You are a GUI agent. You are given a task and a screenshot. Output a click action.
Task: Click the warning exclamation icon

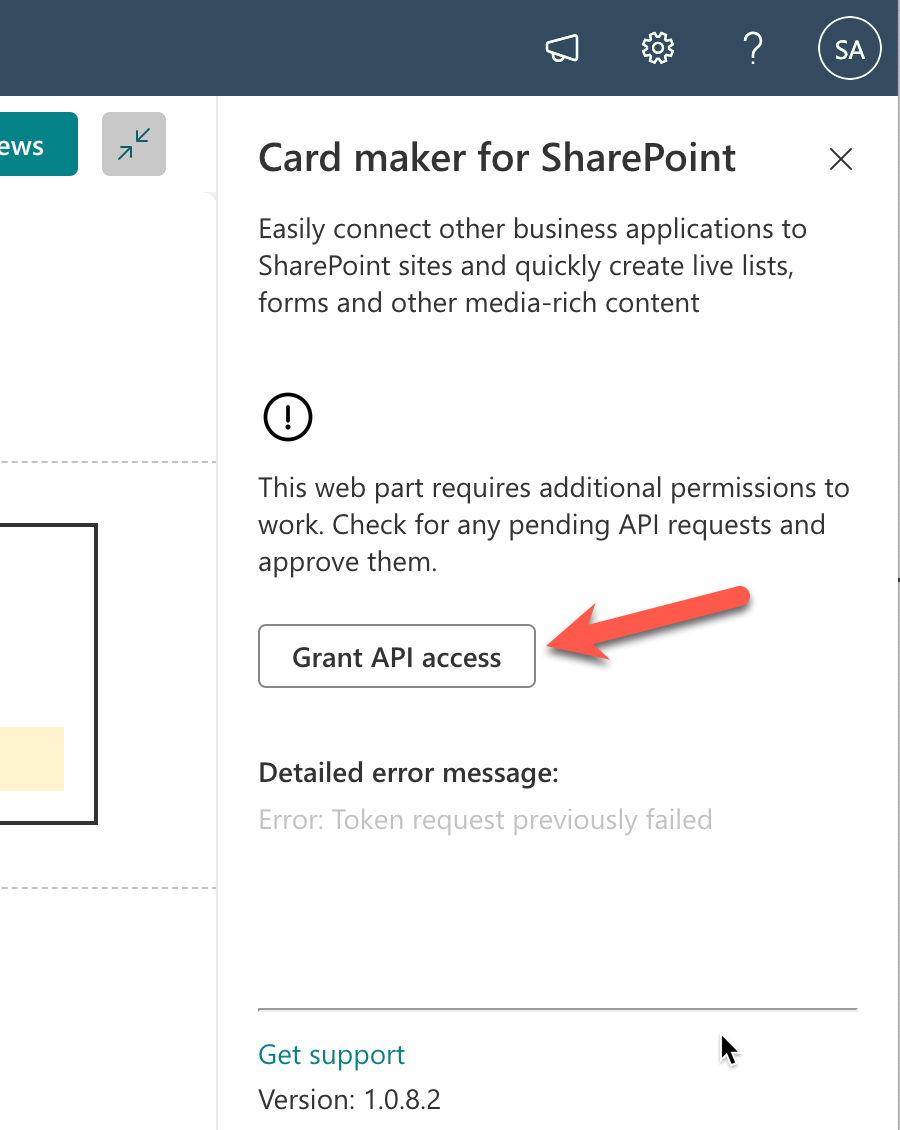click(287, 417)
